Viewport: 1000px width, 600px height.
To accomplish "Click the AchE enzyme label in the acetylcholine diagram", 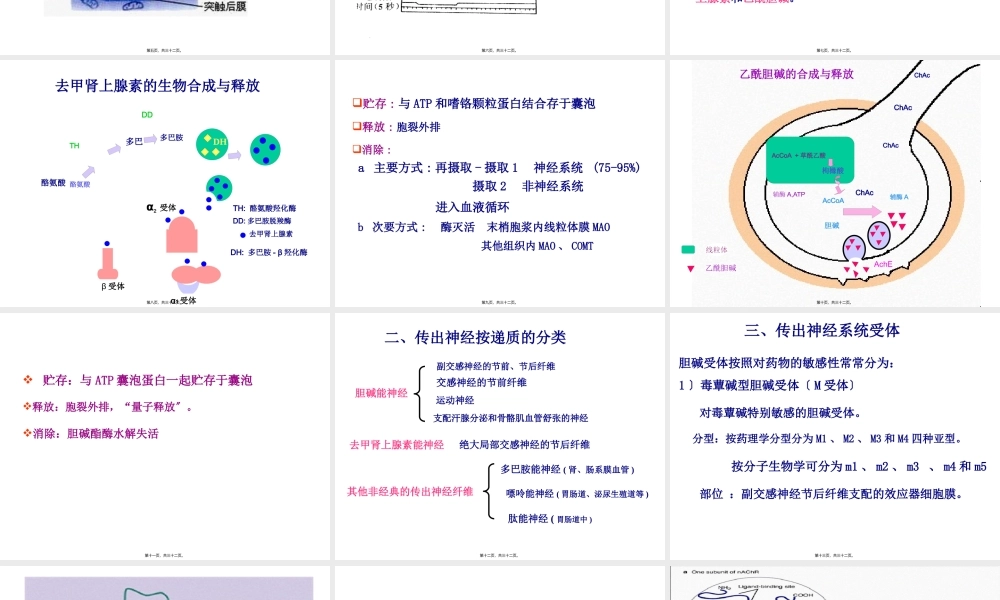I will (883, 262).
